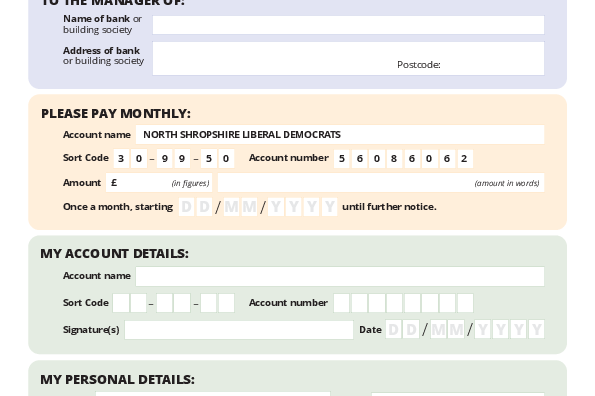The height and width of the screenshot is (396, 595).
Task: Click the first D box of the signature Date
Action: pos(394,329)
